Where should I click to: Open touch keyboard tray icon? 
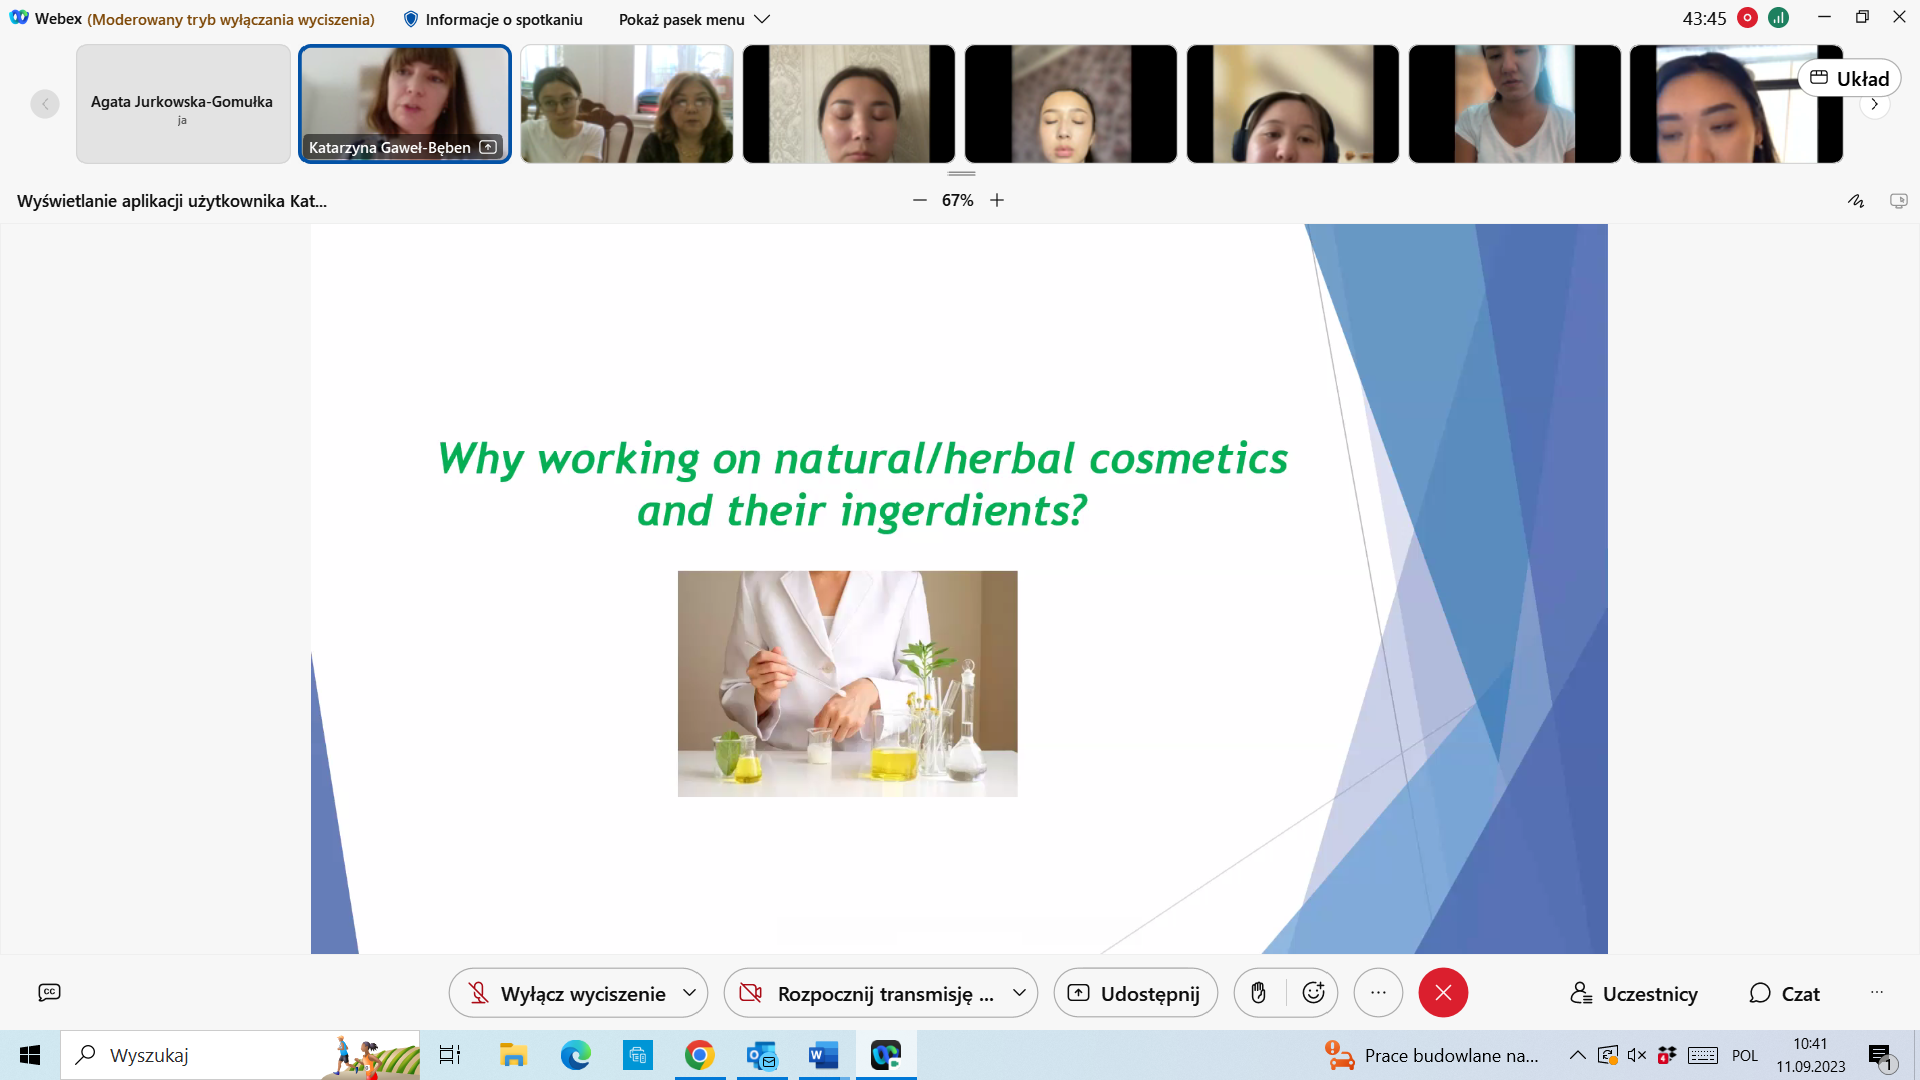[x=1703, y=1055]
